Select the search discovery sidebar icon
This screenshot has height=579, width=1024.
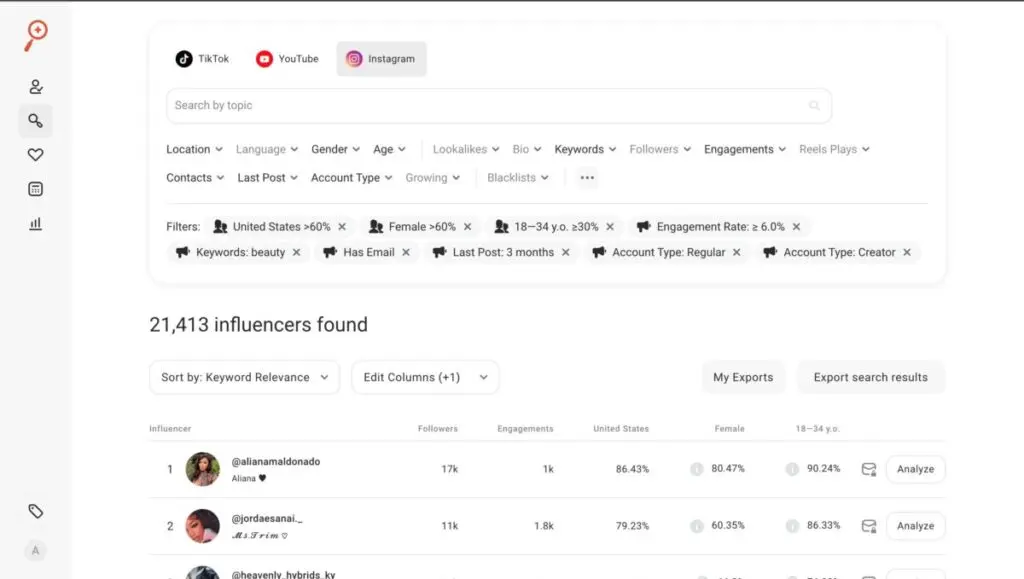(36, 121)
